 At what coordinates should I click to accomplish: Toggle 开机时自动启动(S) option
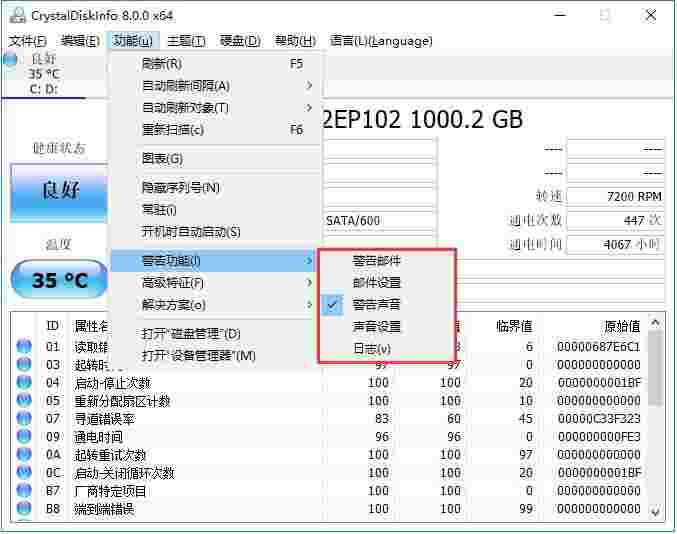(x=216, y=232)
